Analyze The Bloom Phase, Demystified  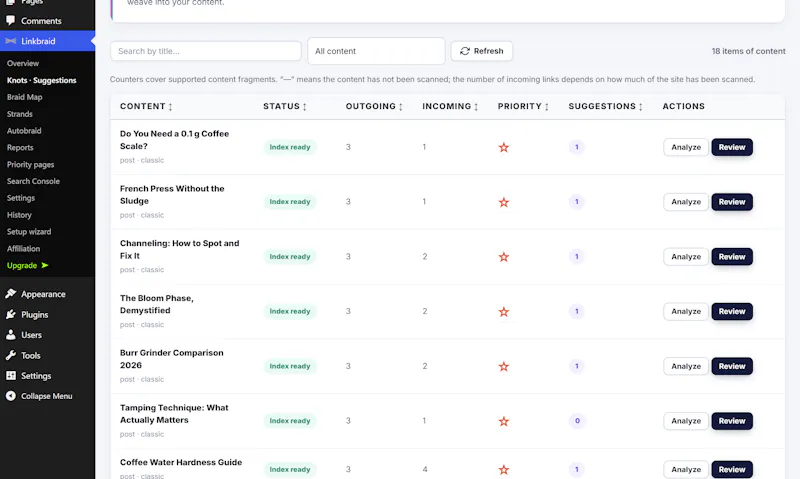click(x=686, y=311)
